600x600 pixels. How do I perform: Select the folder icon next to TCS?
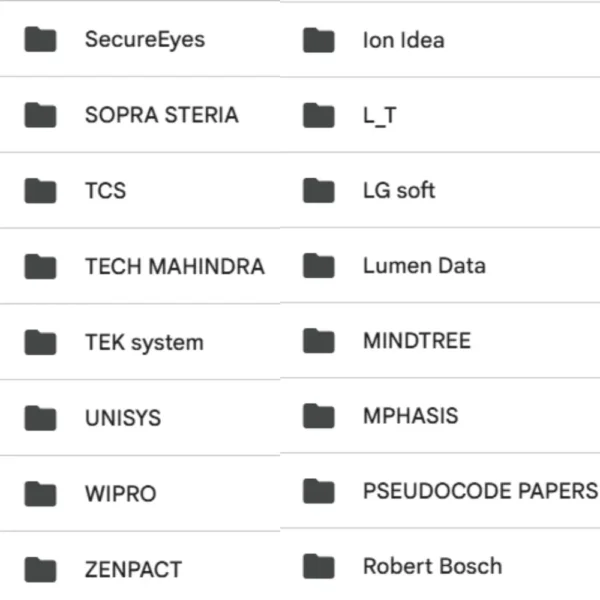40,191
